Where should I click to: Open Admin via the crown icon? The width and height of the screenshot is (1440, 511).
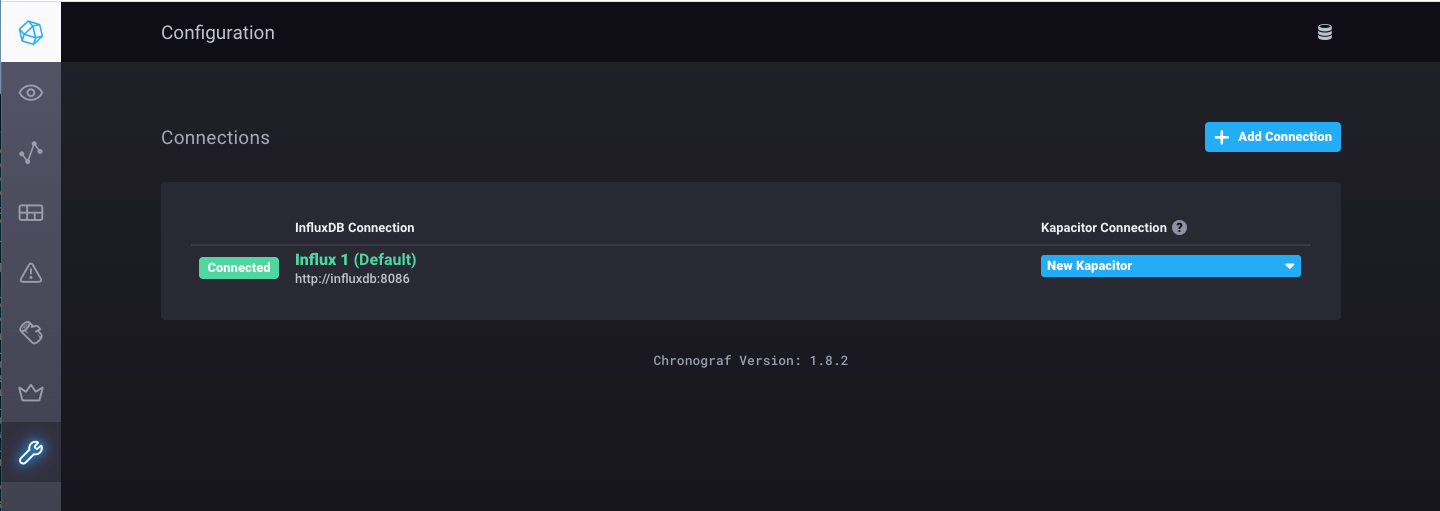point(31,392)
